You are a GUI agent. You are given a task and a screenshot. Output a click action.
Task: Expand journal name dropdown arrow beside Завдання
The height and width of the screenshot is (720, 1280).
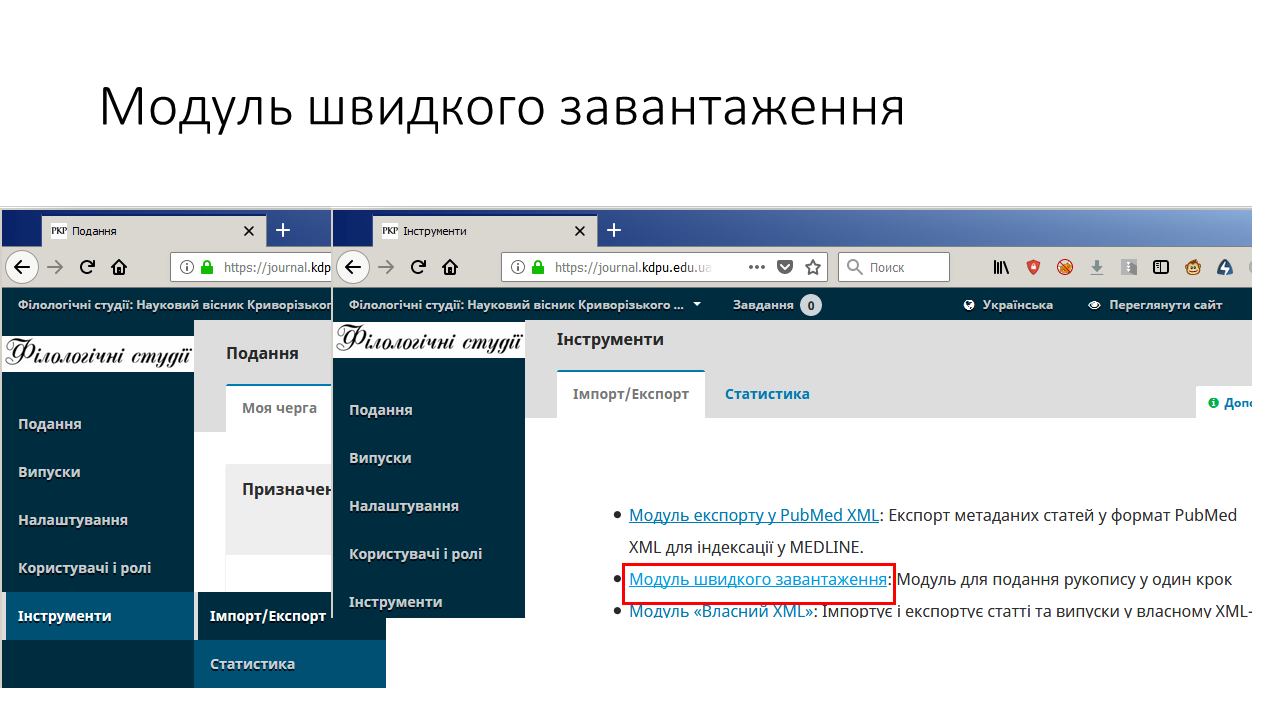point(697,304)
